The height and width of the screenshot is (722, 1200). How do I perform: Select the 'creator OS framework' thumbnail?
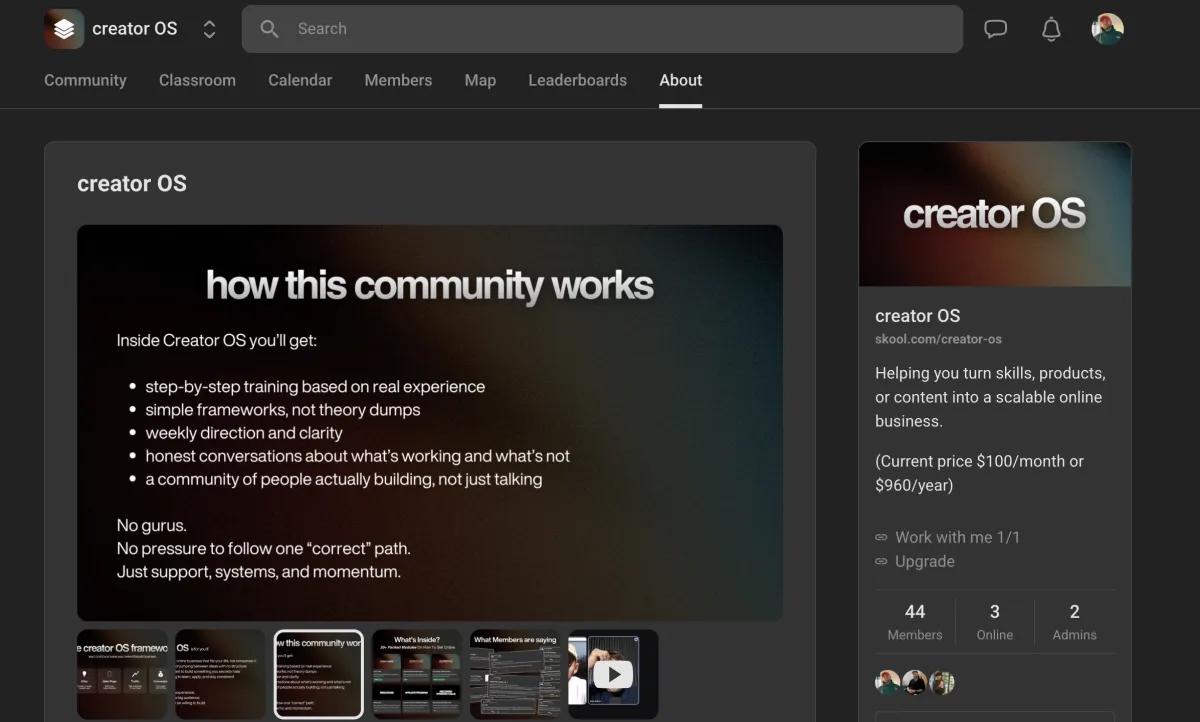122,674
